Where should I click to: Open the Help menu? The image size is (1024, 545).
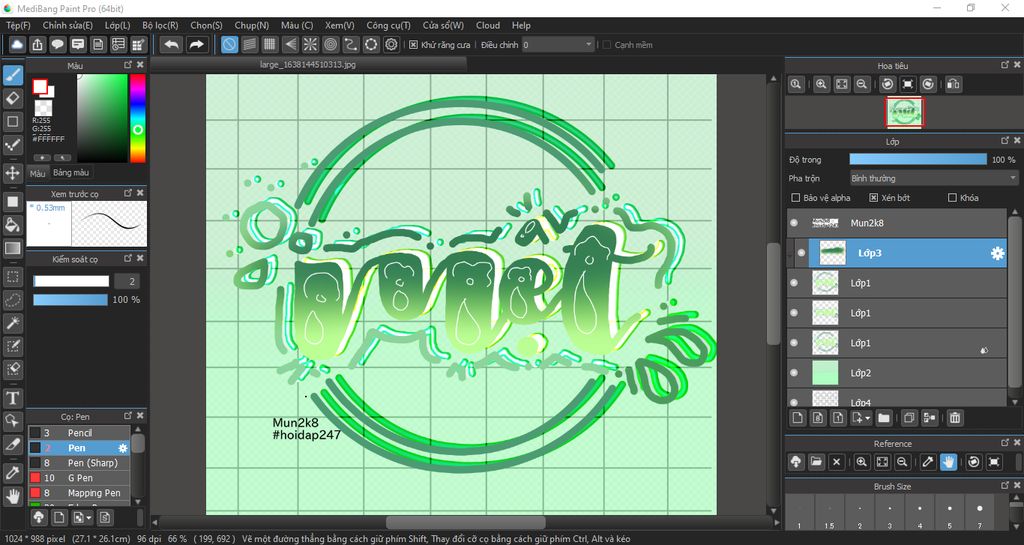[x=521, y=25]
